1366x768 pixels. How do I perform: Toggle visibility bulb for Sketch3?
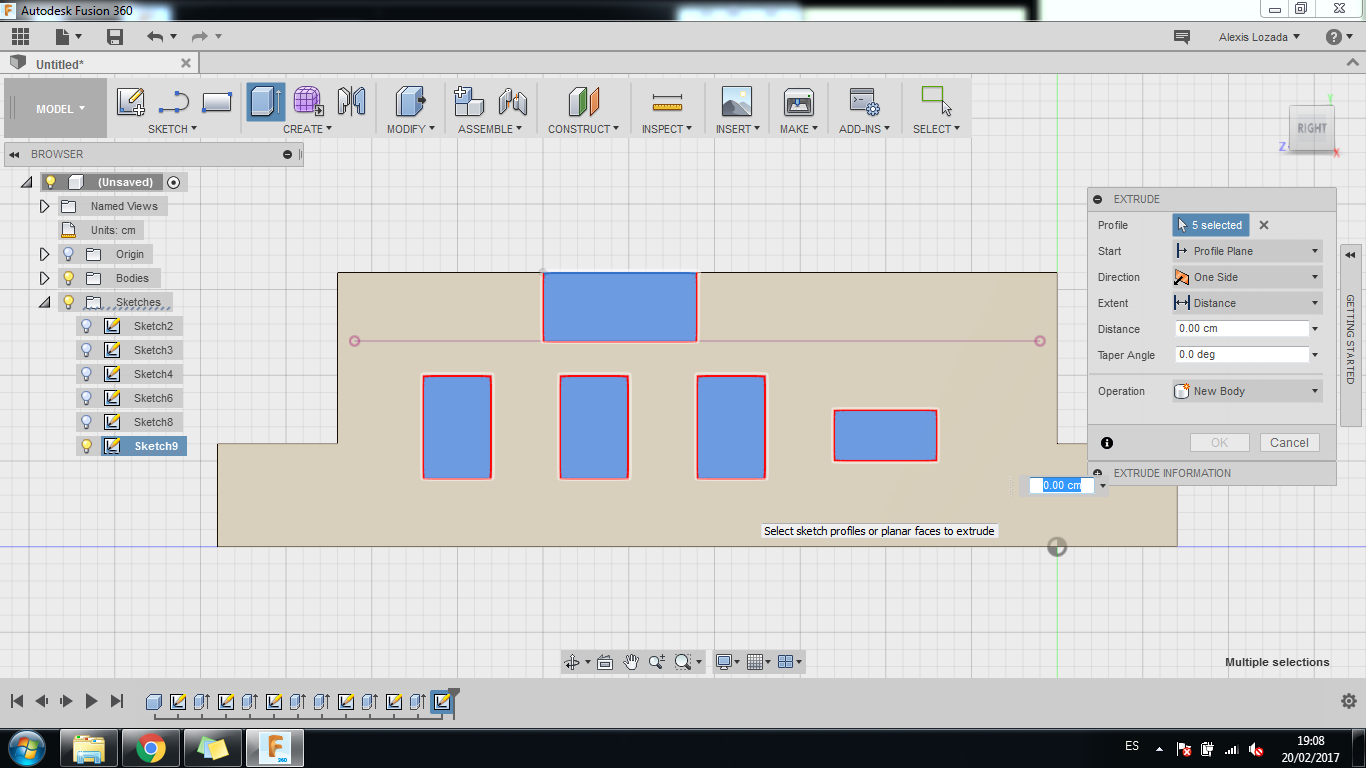pos(87,350)
